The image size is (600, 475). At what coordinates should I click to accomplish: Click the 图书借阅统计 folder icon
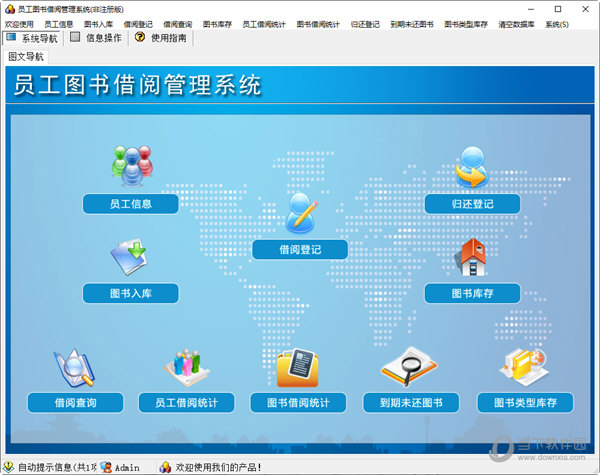[298, 367]
